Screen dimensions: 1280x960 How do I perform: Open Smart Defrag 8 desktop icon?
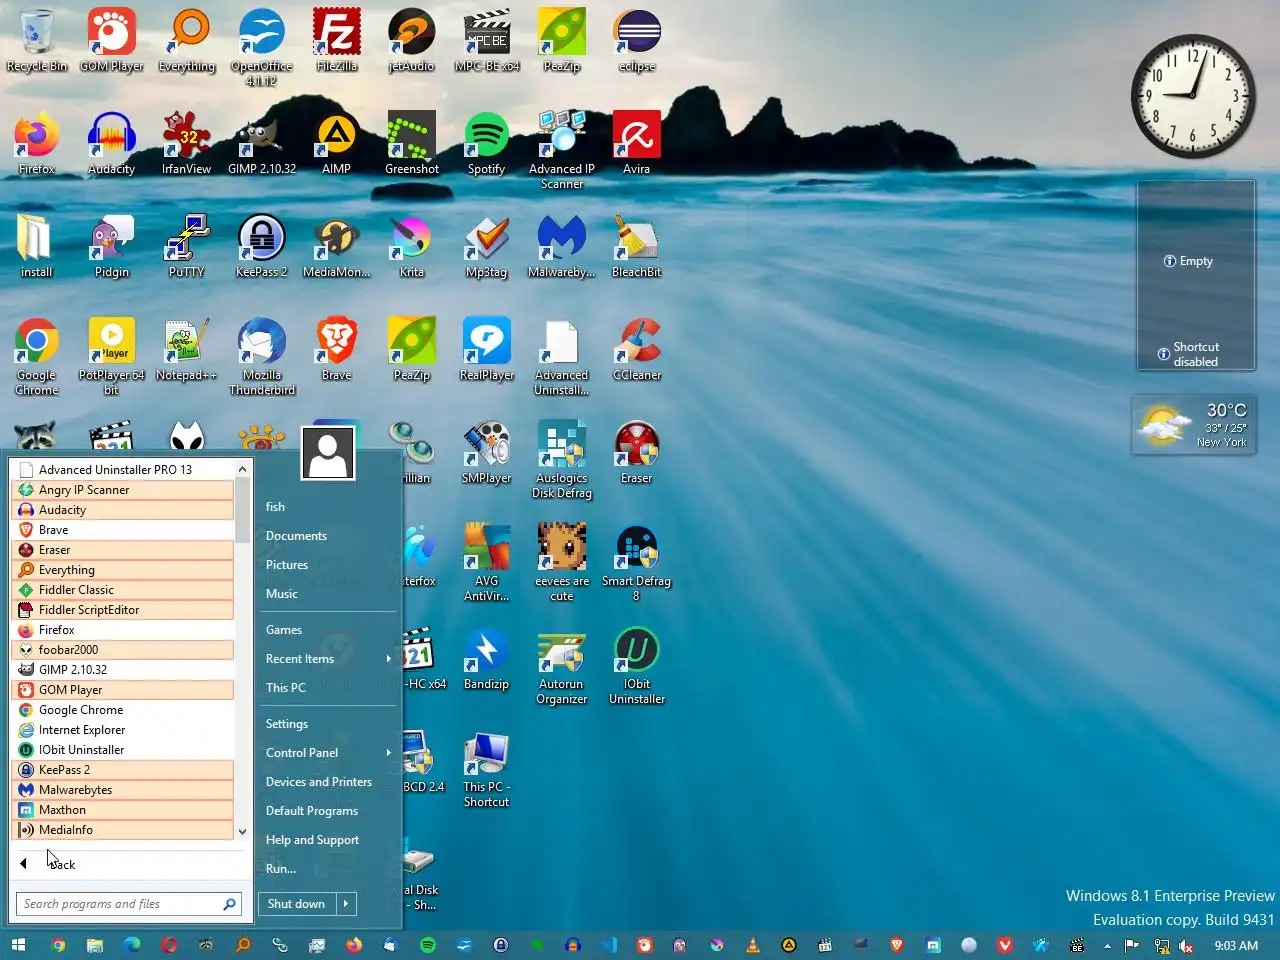click(x=637, y=562)
